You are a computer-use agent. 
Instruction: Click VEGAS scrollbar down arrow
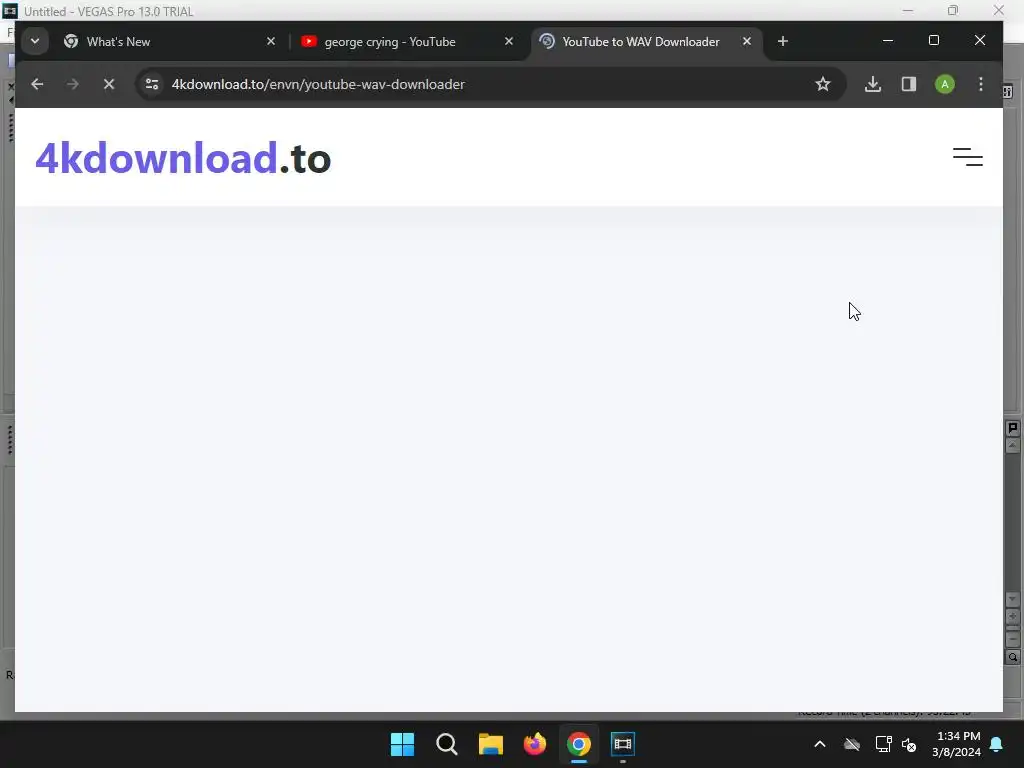pyautogui.click(x=1012, y=600)
